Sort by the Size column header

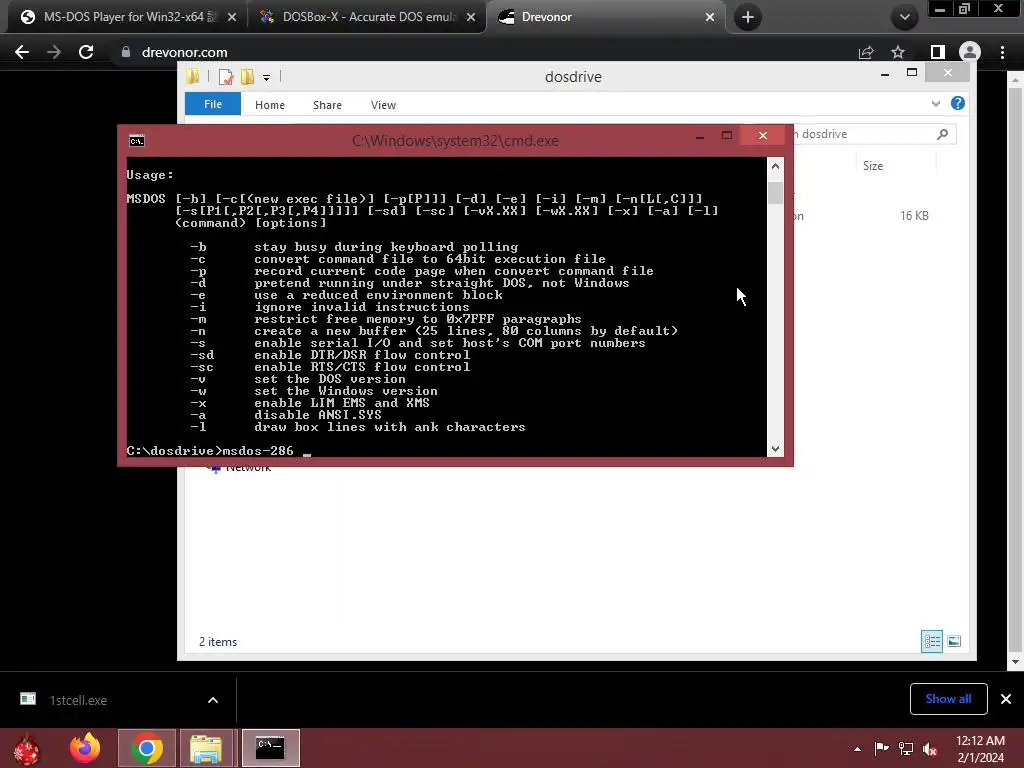(x=873, y=166)
